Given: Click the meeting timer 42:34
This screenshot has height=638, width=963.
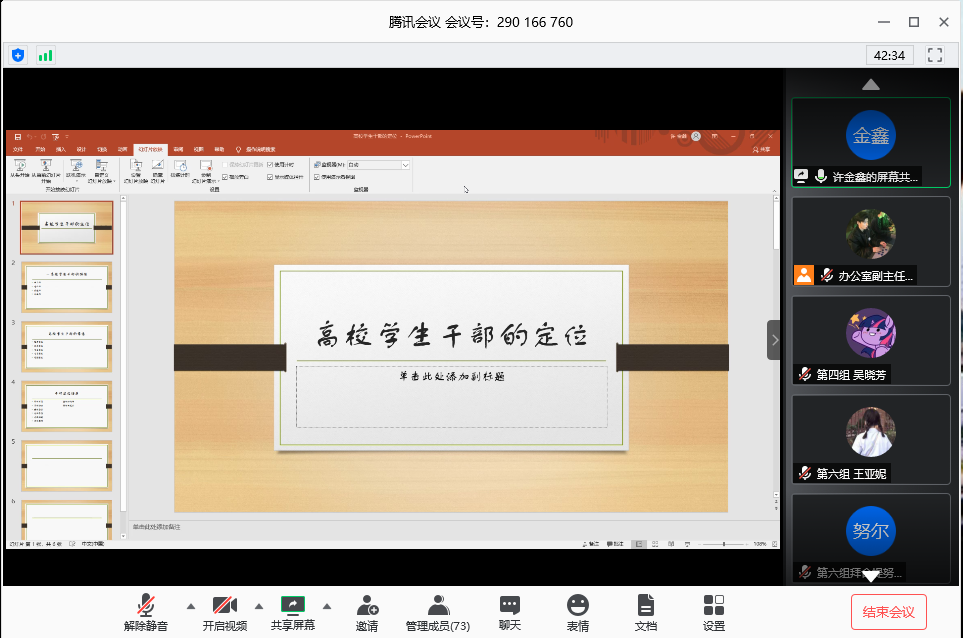Looking at the screenshot, I should tap(889, 55).
